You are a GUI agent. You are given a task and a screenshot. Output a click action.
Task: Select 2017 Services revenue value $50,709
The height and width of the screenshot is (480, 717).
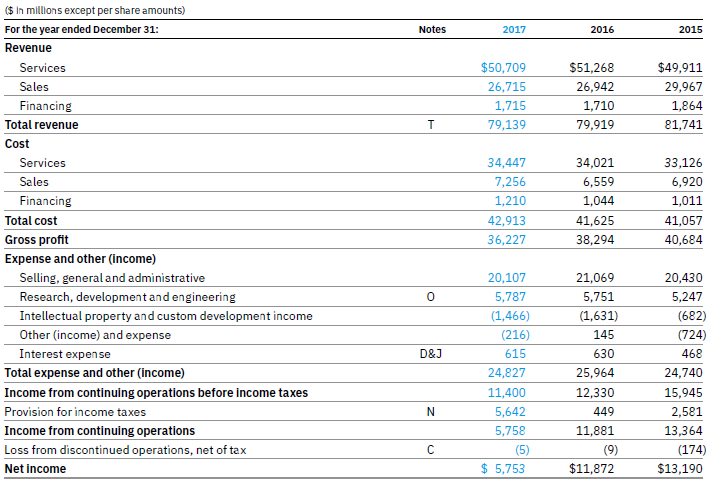click(503, 68)
